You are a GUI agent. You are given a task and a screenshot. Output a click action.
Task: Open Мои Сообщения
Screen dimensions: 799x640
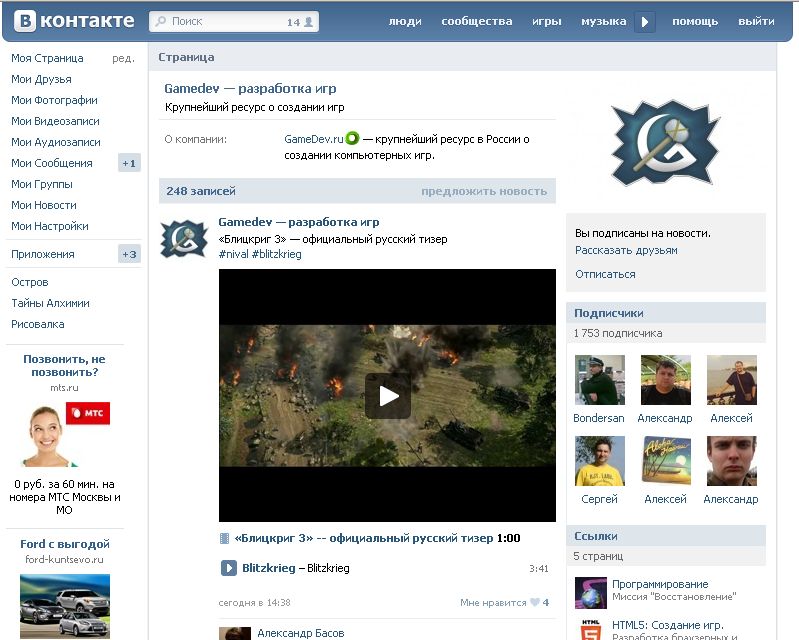tap(51, 163)
